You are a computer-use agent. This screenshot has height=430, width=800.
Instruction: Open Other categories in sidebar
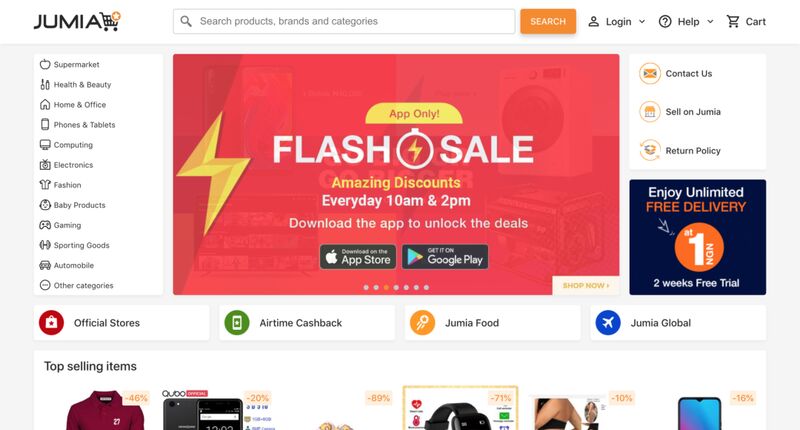[x=77, y=285]
